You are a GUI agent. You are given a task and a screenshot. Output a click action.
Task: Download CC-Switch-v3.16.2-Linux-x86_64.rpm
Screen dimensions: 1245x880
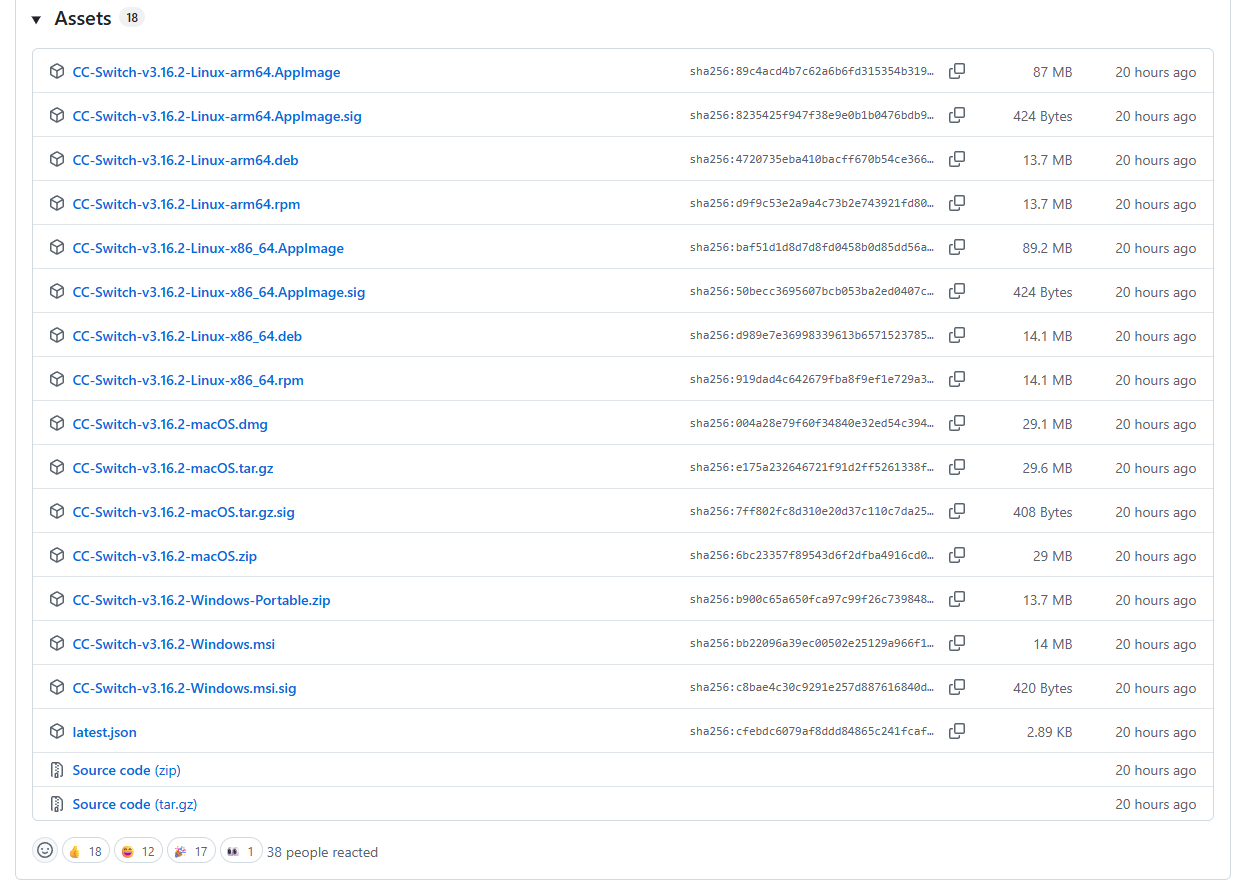point(188,380)
